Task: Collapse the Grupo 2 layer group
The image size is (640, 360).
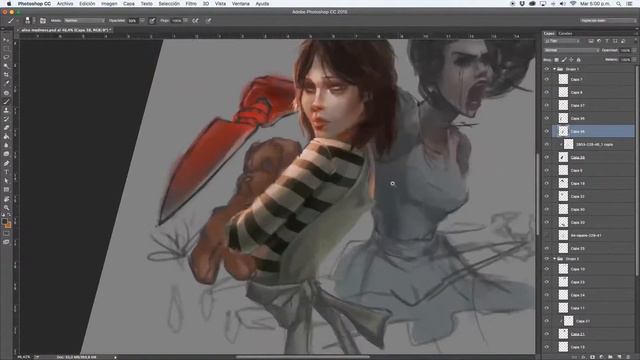Action: 554,259
